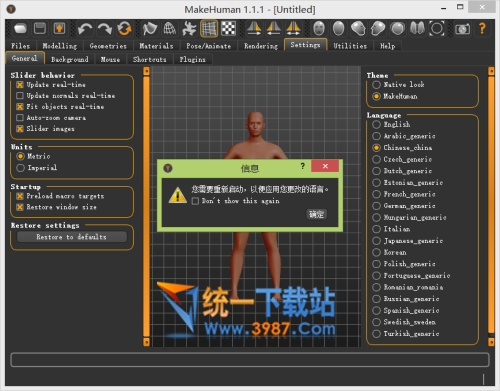Switch to Background settings sub-tab
Image resolution: width=500 pixels, height=391 pixels.
click(x=70, y=59)
